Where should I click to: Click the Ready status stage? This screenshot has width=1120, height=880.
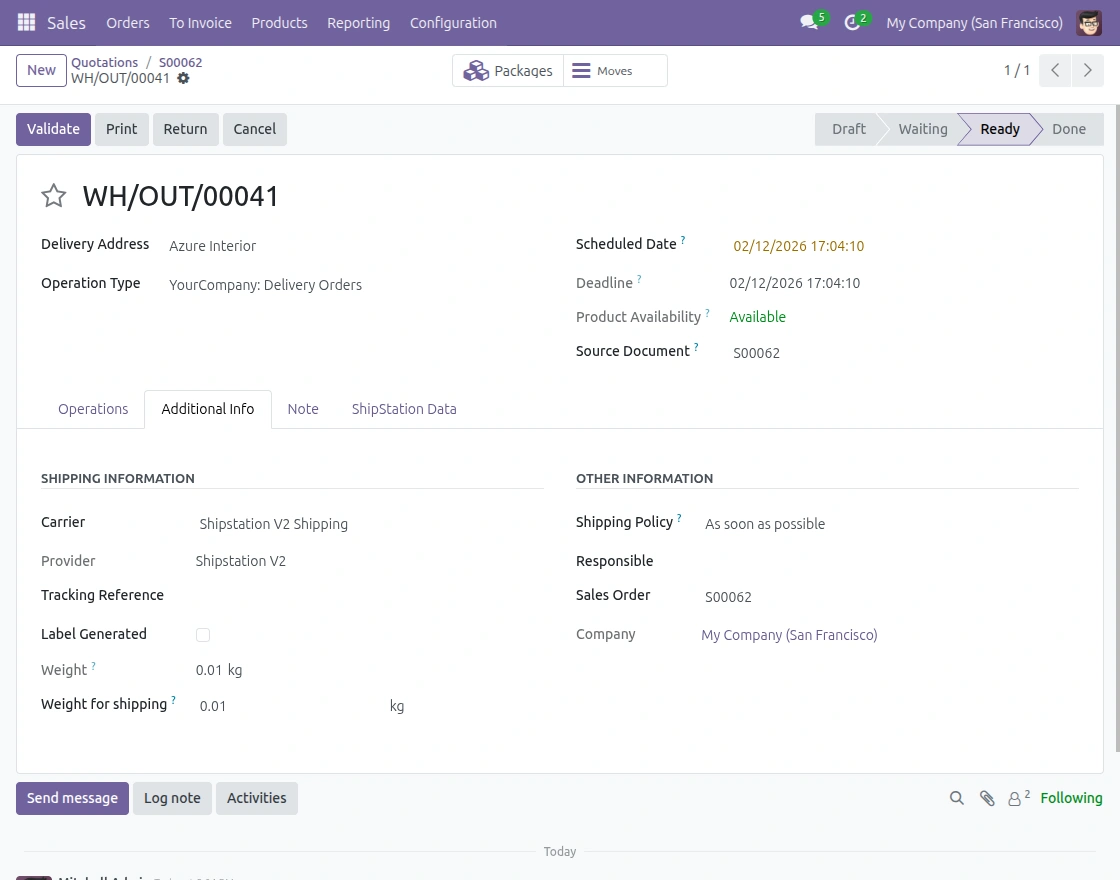(999, 129)
